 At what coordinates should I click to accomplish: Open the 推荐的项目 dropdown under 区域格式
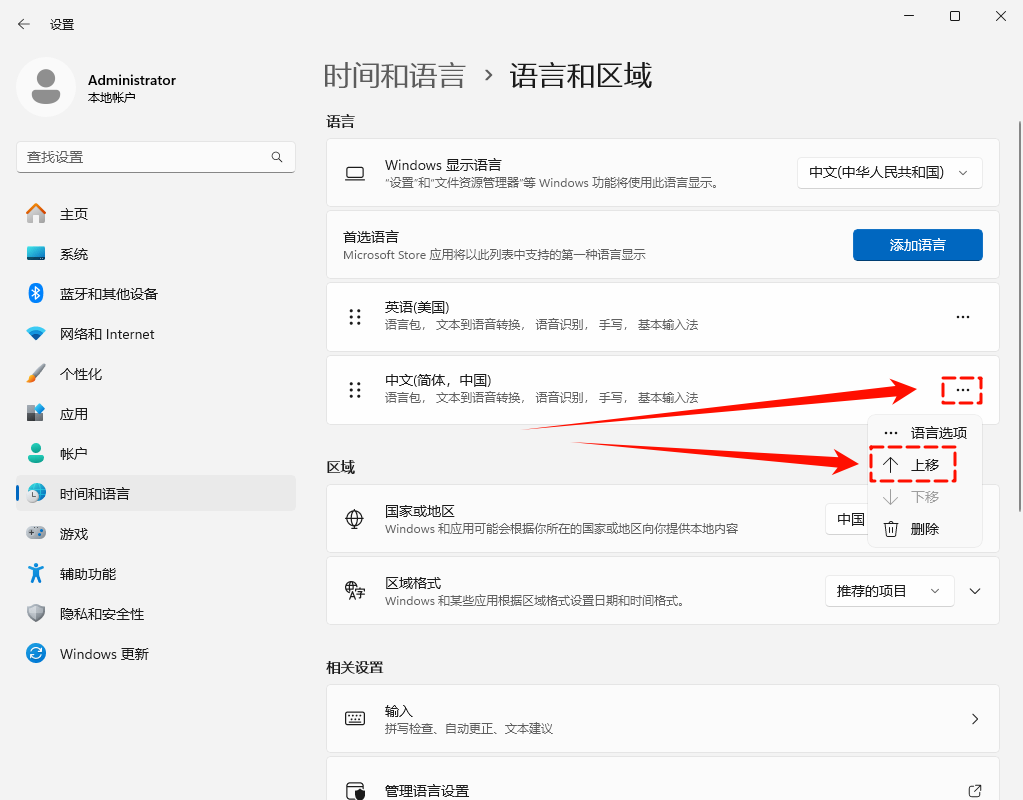[x=889, y=591]
